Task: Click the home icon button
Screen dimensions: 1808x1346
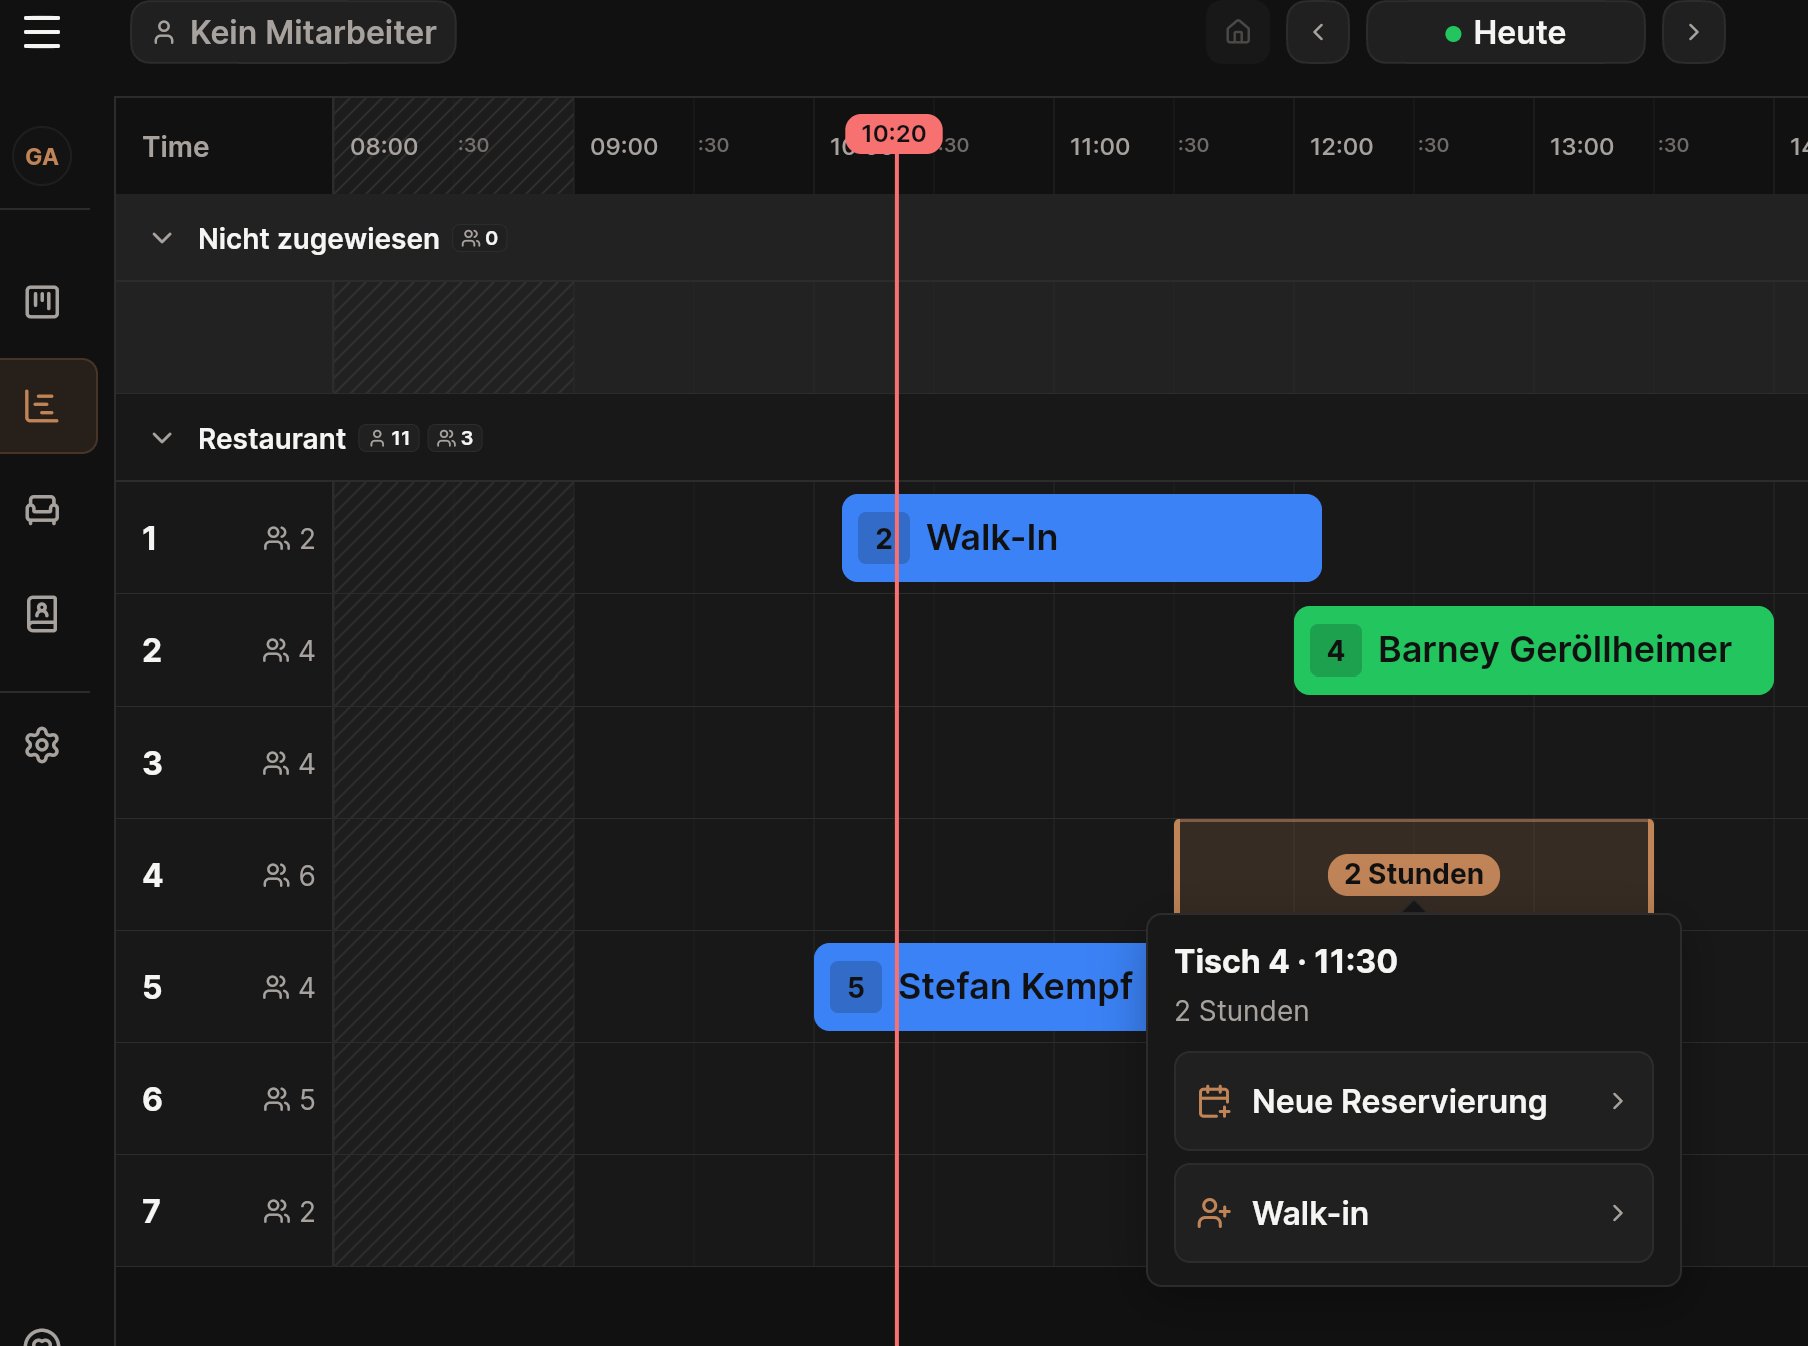Action: coord(1238,32)
